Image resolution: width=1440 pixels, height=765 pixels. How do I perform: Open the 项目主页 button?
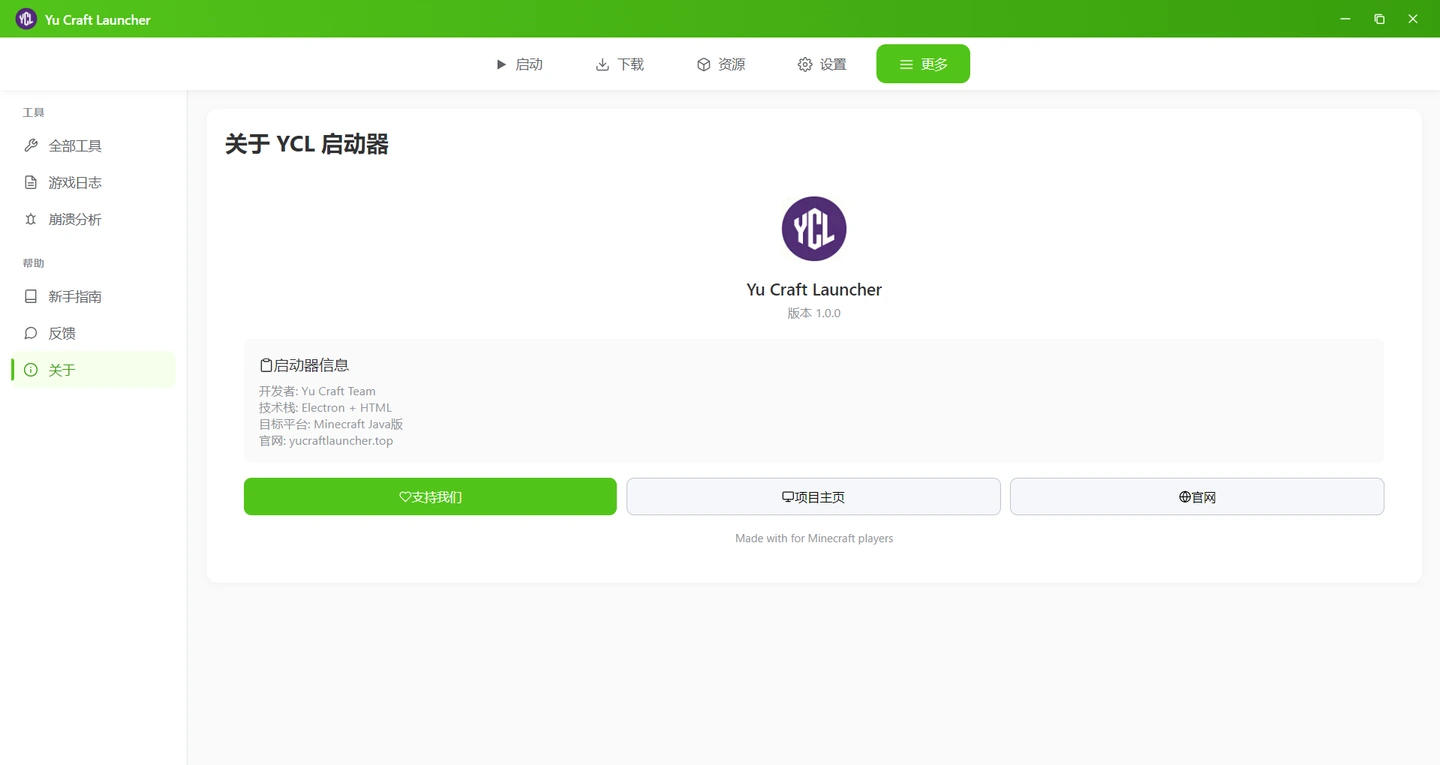tap(814, 497)
